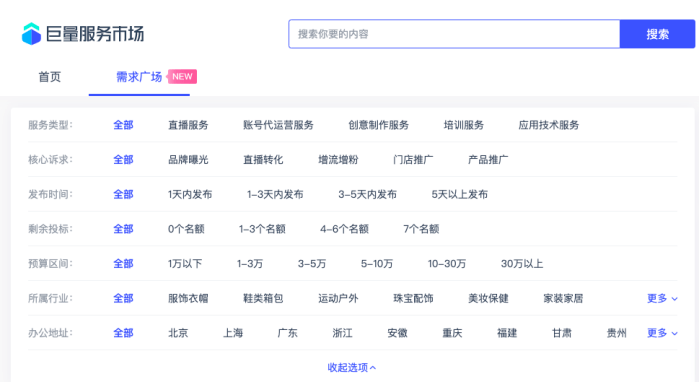
Task: Select 4-6个名额 remaining bids
Action: click(344, 229)
